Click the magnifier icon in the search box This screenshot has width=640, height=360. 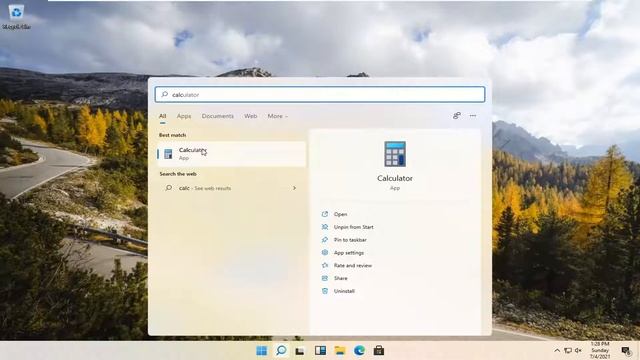coord(164,94)
